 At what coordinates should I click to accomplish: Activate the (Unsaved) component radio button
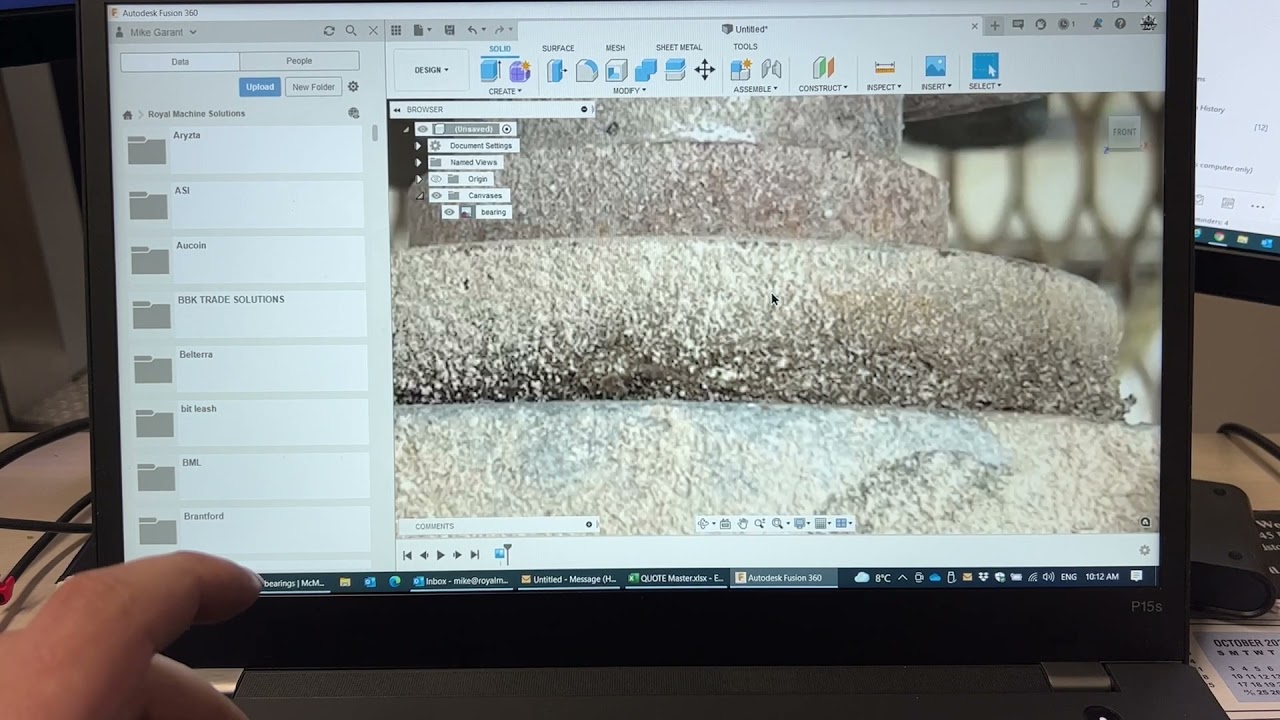tap(507, 129)
